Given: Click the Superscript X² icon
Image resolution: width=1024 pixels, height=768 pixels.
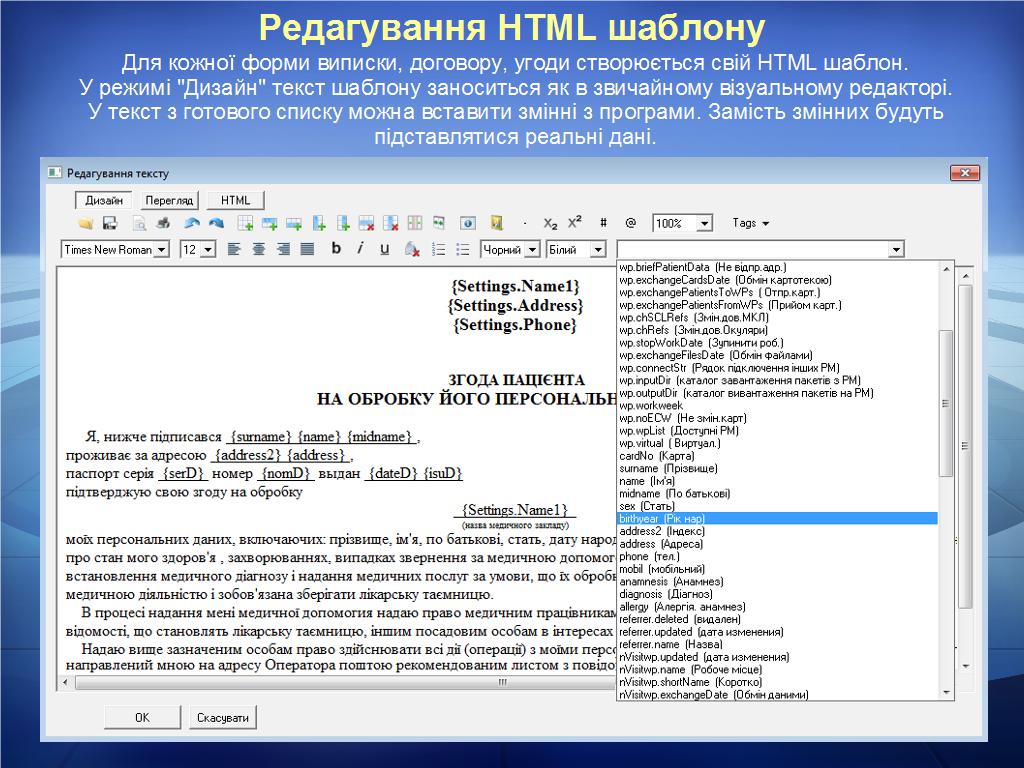Looking at the screenshot, I should click(575, 223).
